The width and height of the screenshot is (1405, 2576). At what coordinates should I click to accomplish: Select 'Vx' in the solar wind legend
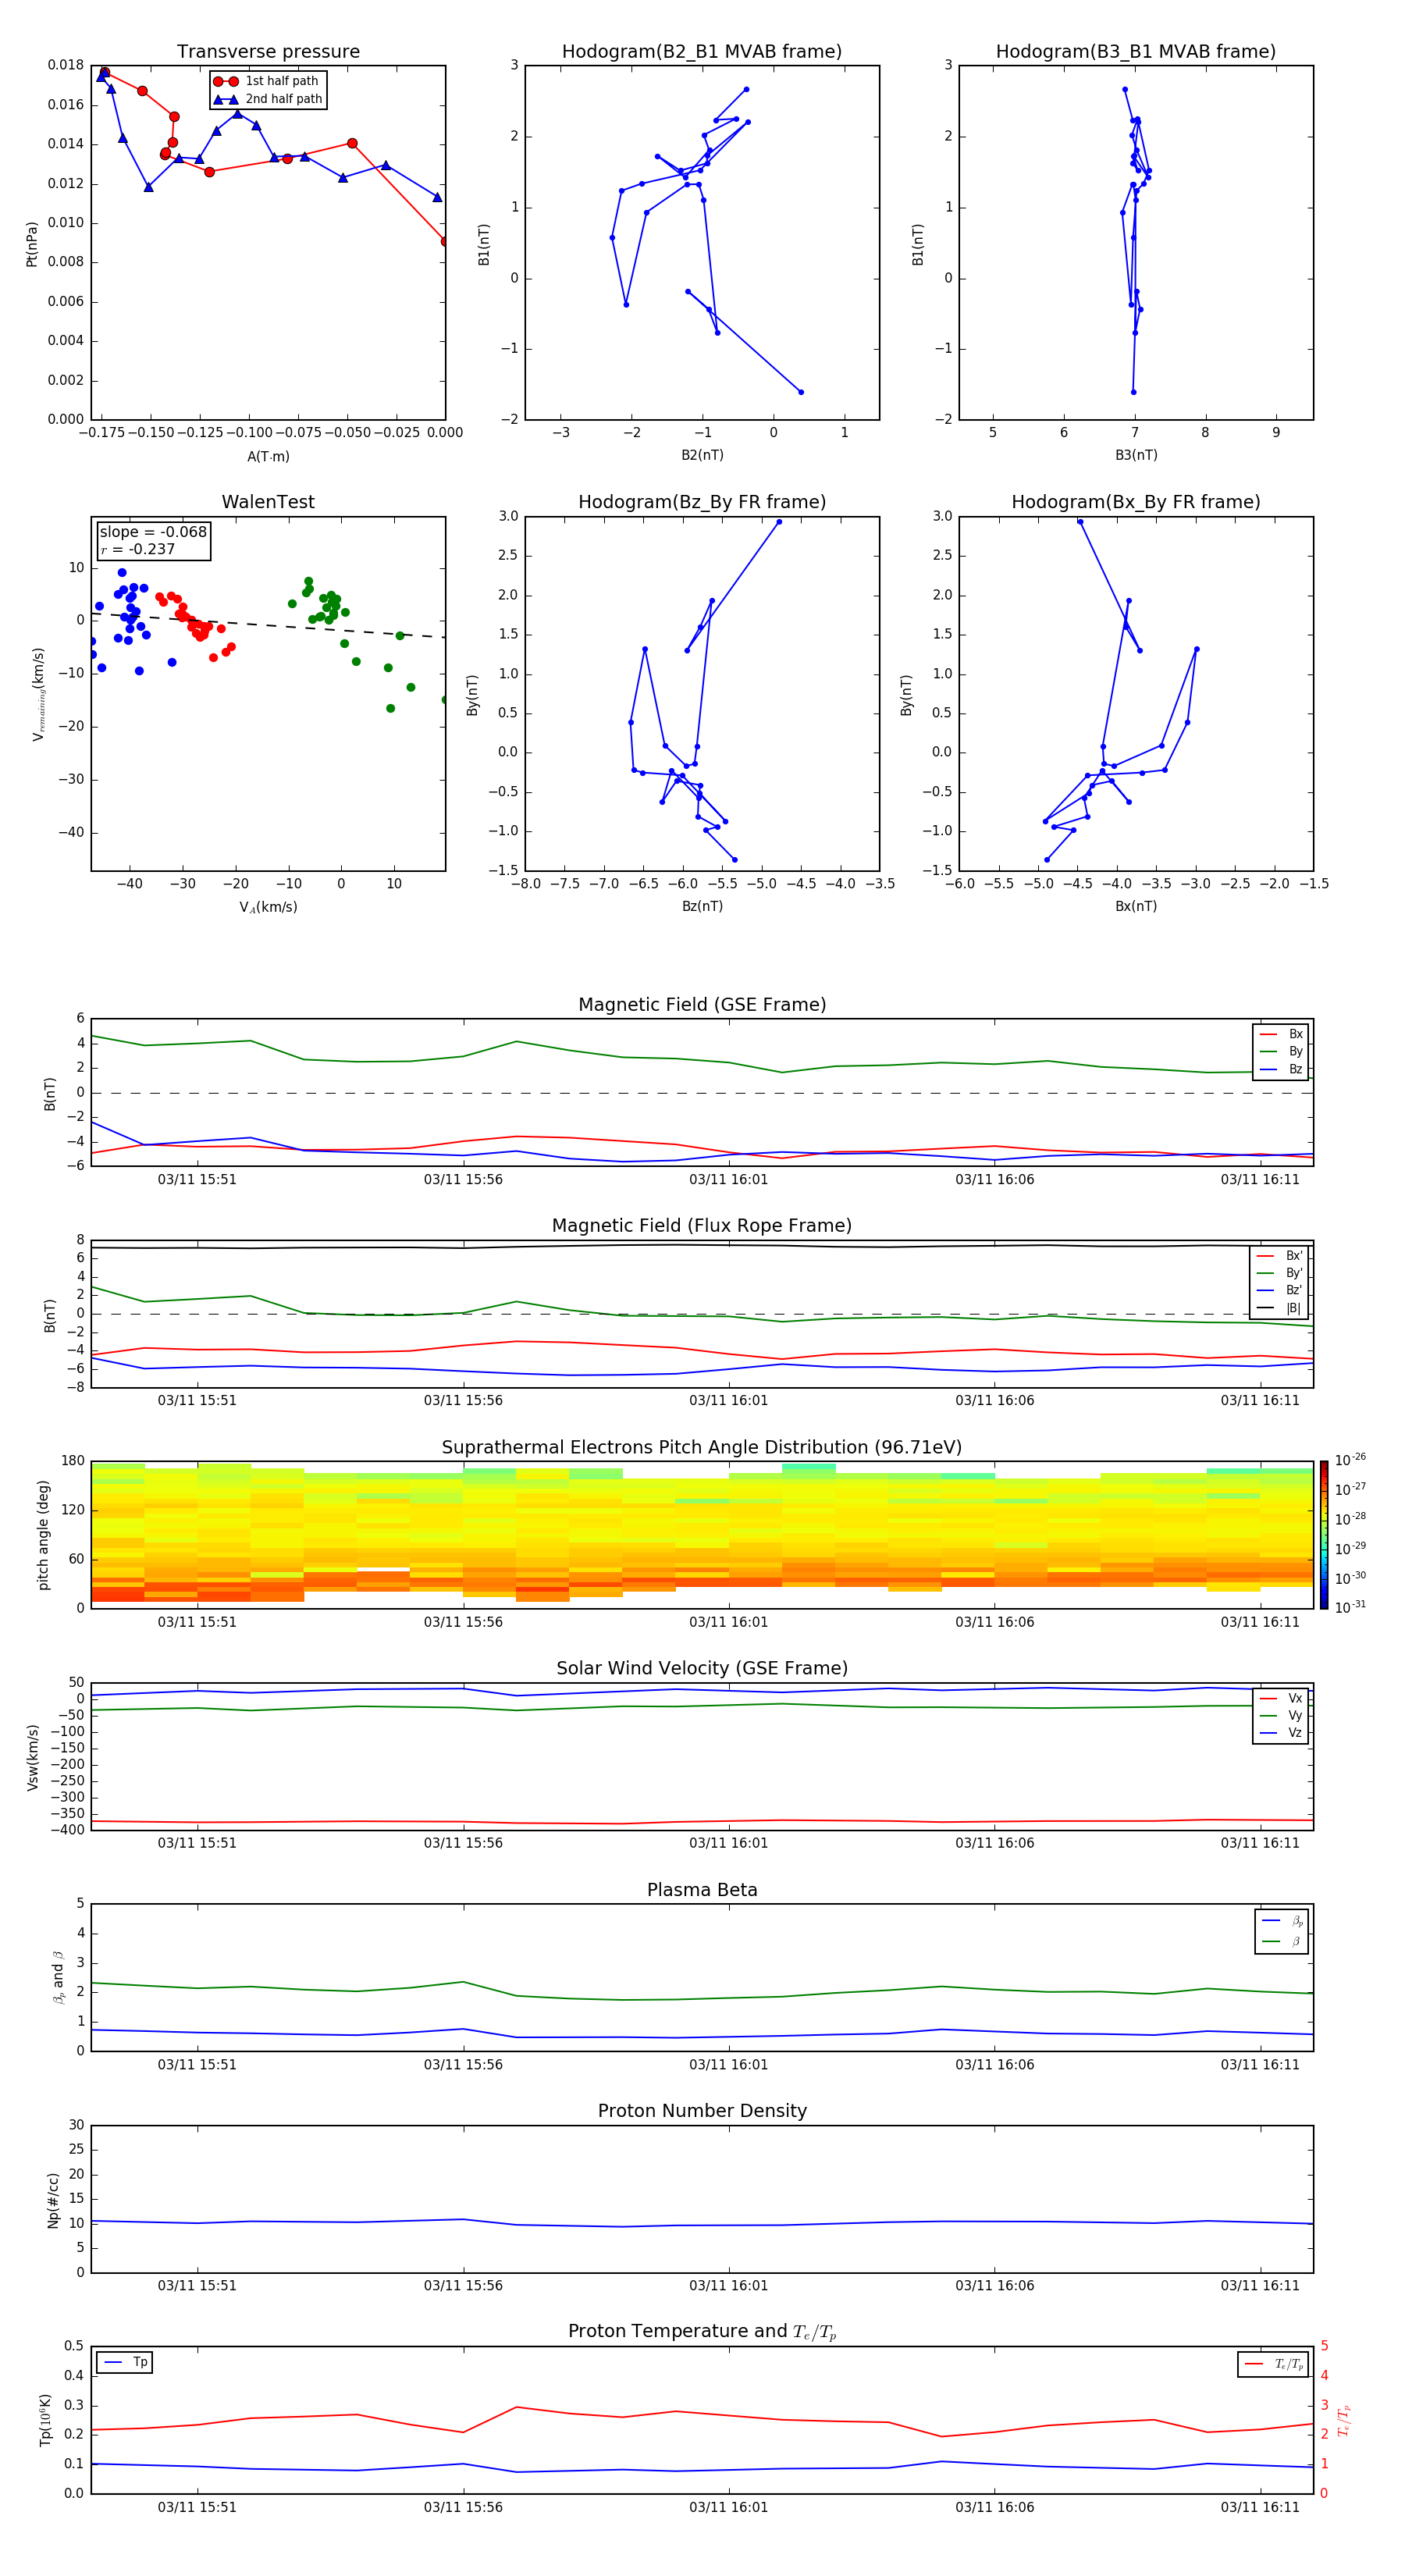1281,1698
